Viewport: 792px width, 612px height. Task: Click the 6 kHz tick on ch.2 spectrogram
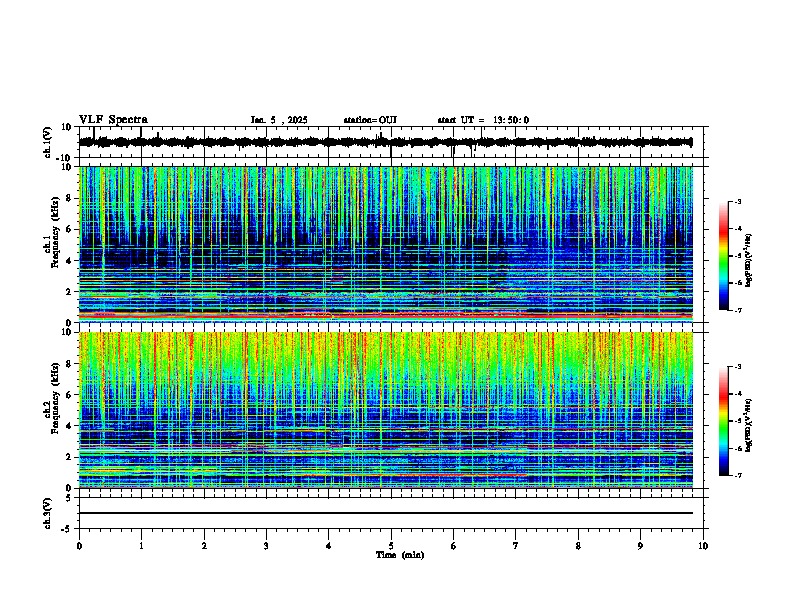click(70, 395)
